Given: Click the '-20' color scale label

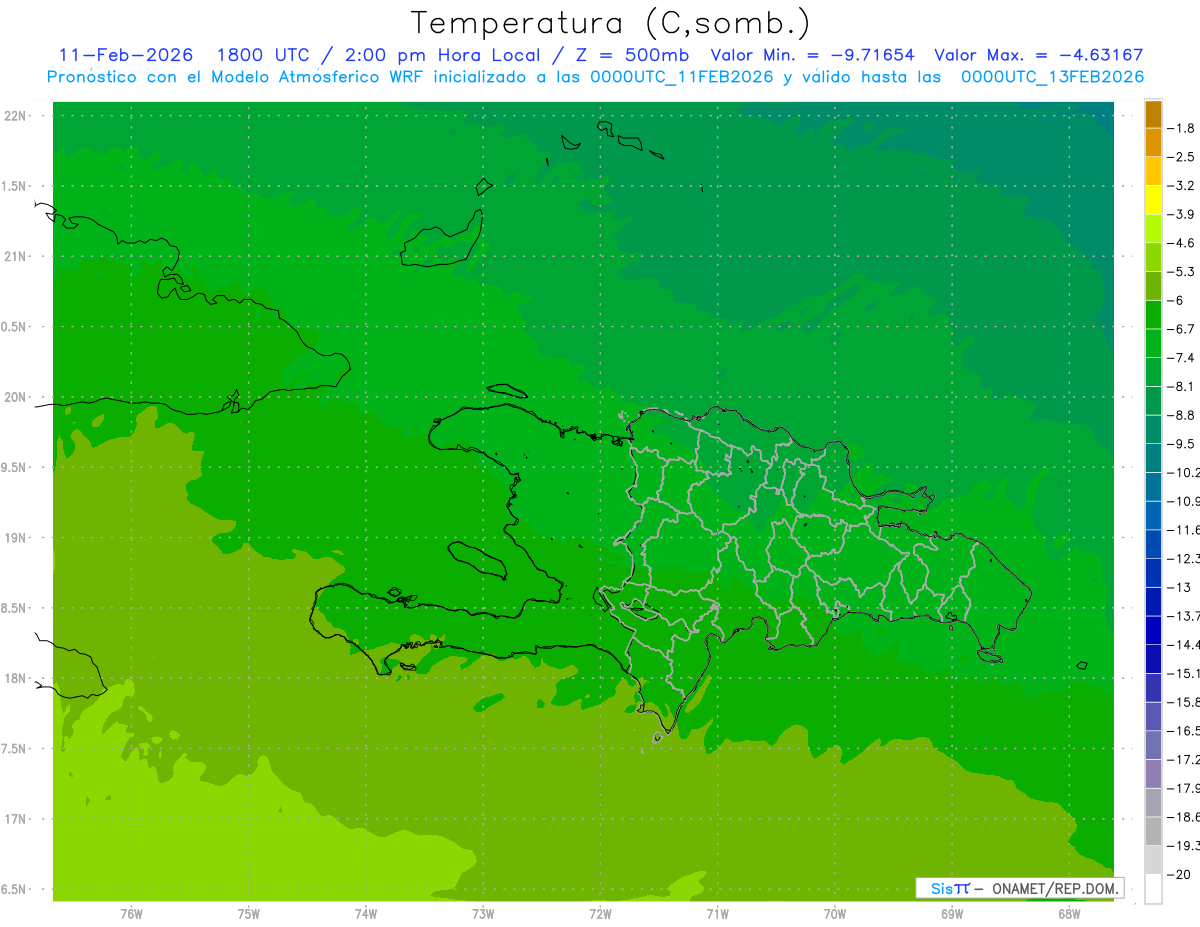Looking at the screenshot, I should [1181, 875].
